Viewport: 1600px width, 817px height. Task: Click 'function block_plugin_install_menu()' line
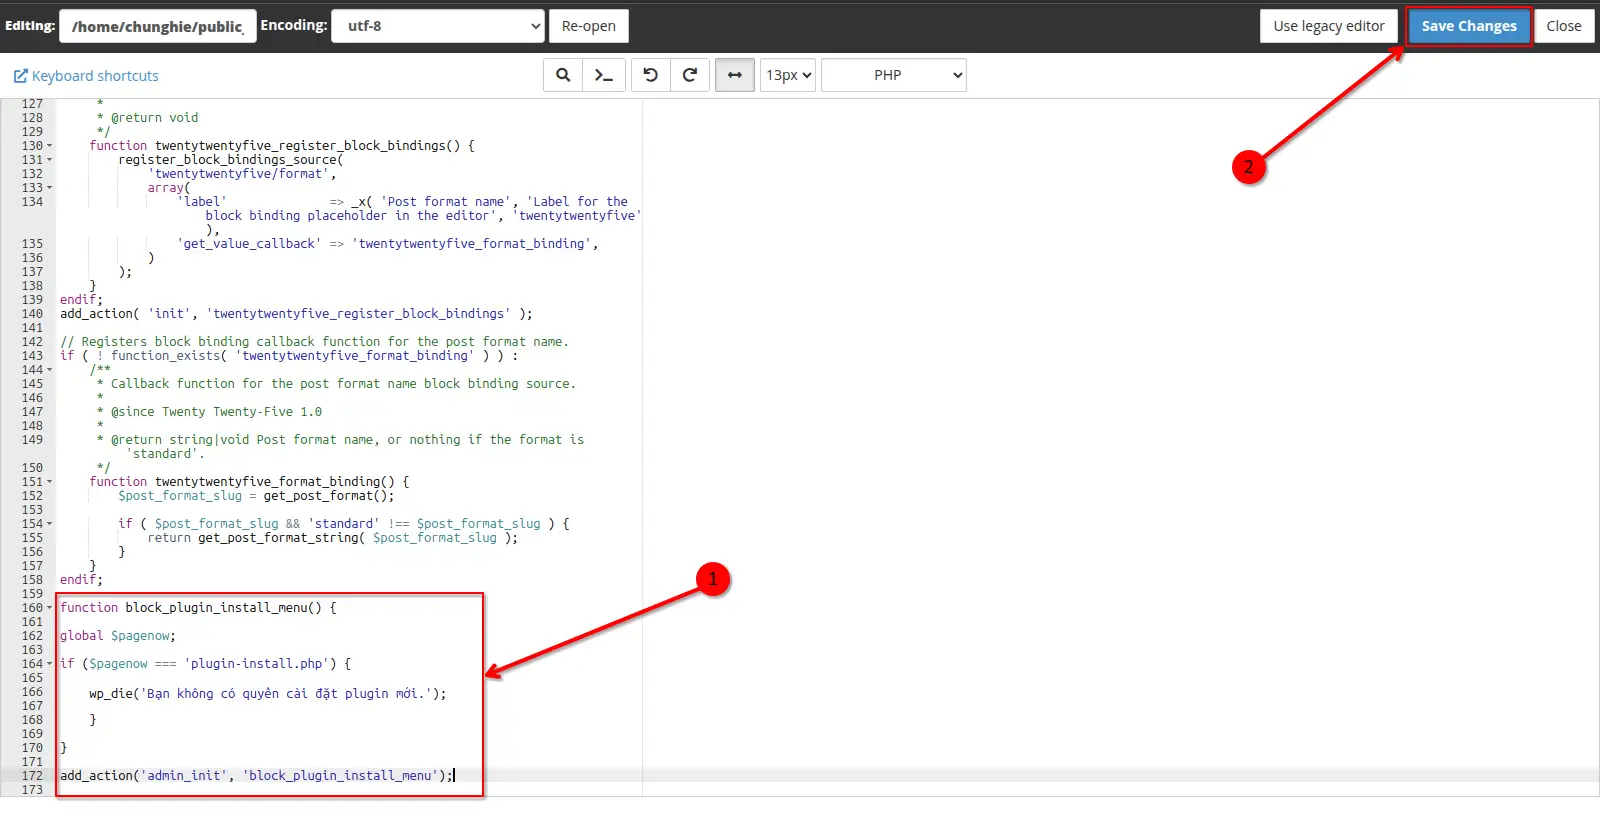tap(198, 608)
